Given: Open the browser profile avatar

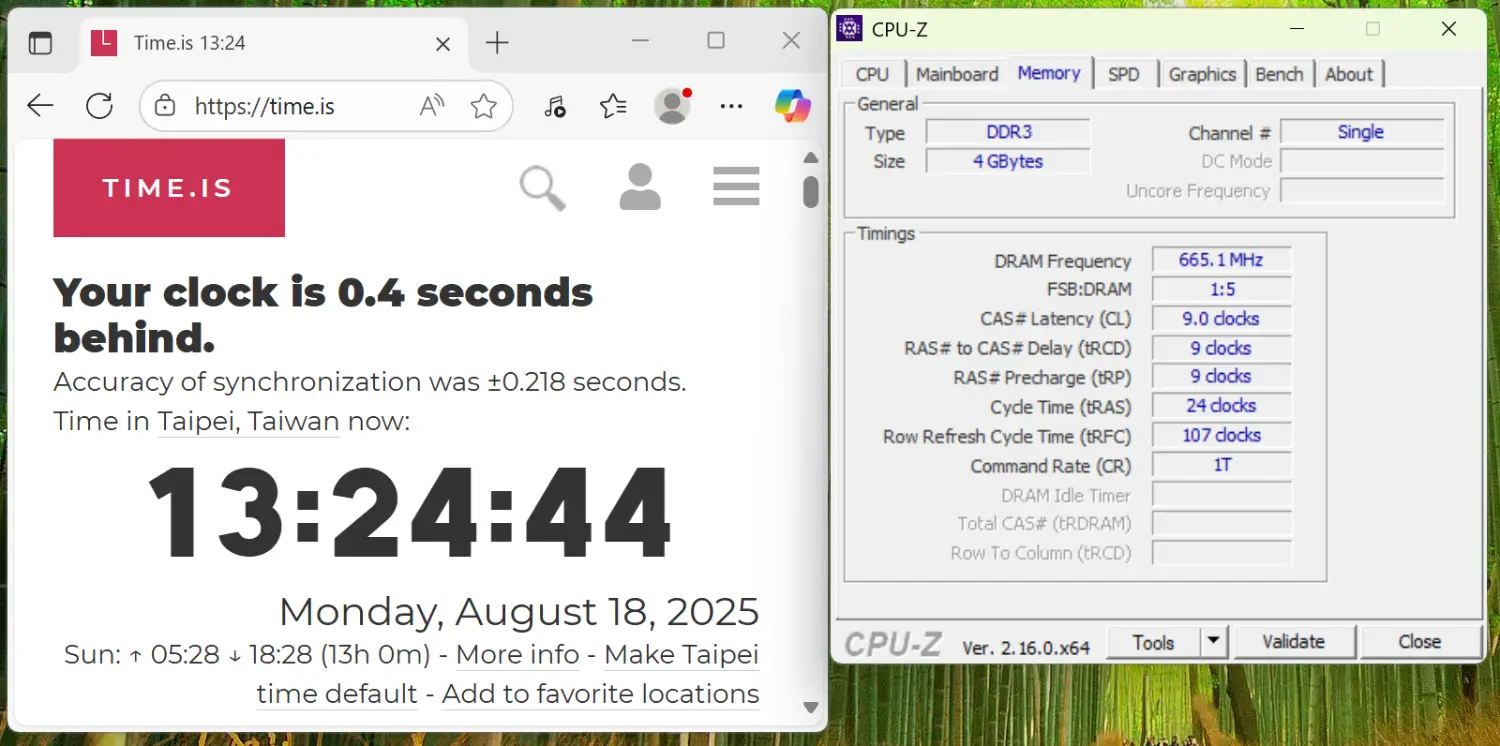Looking at the screenshot, I should pyautogui.click(x=673, y=106).
